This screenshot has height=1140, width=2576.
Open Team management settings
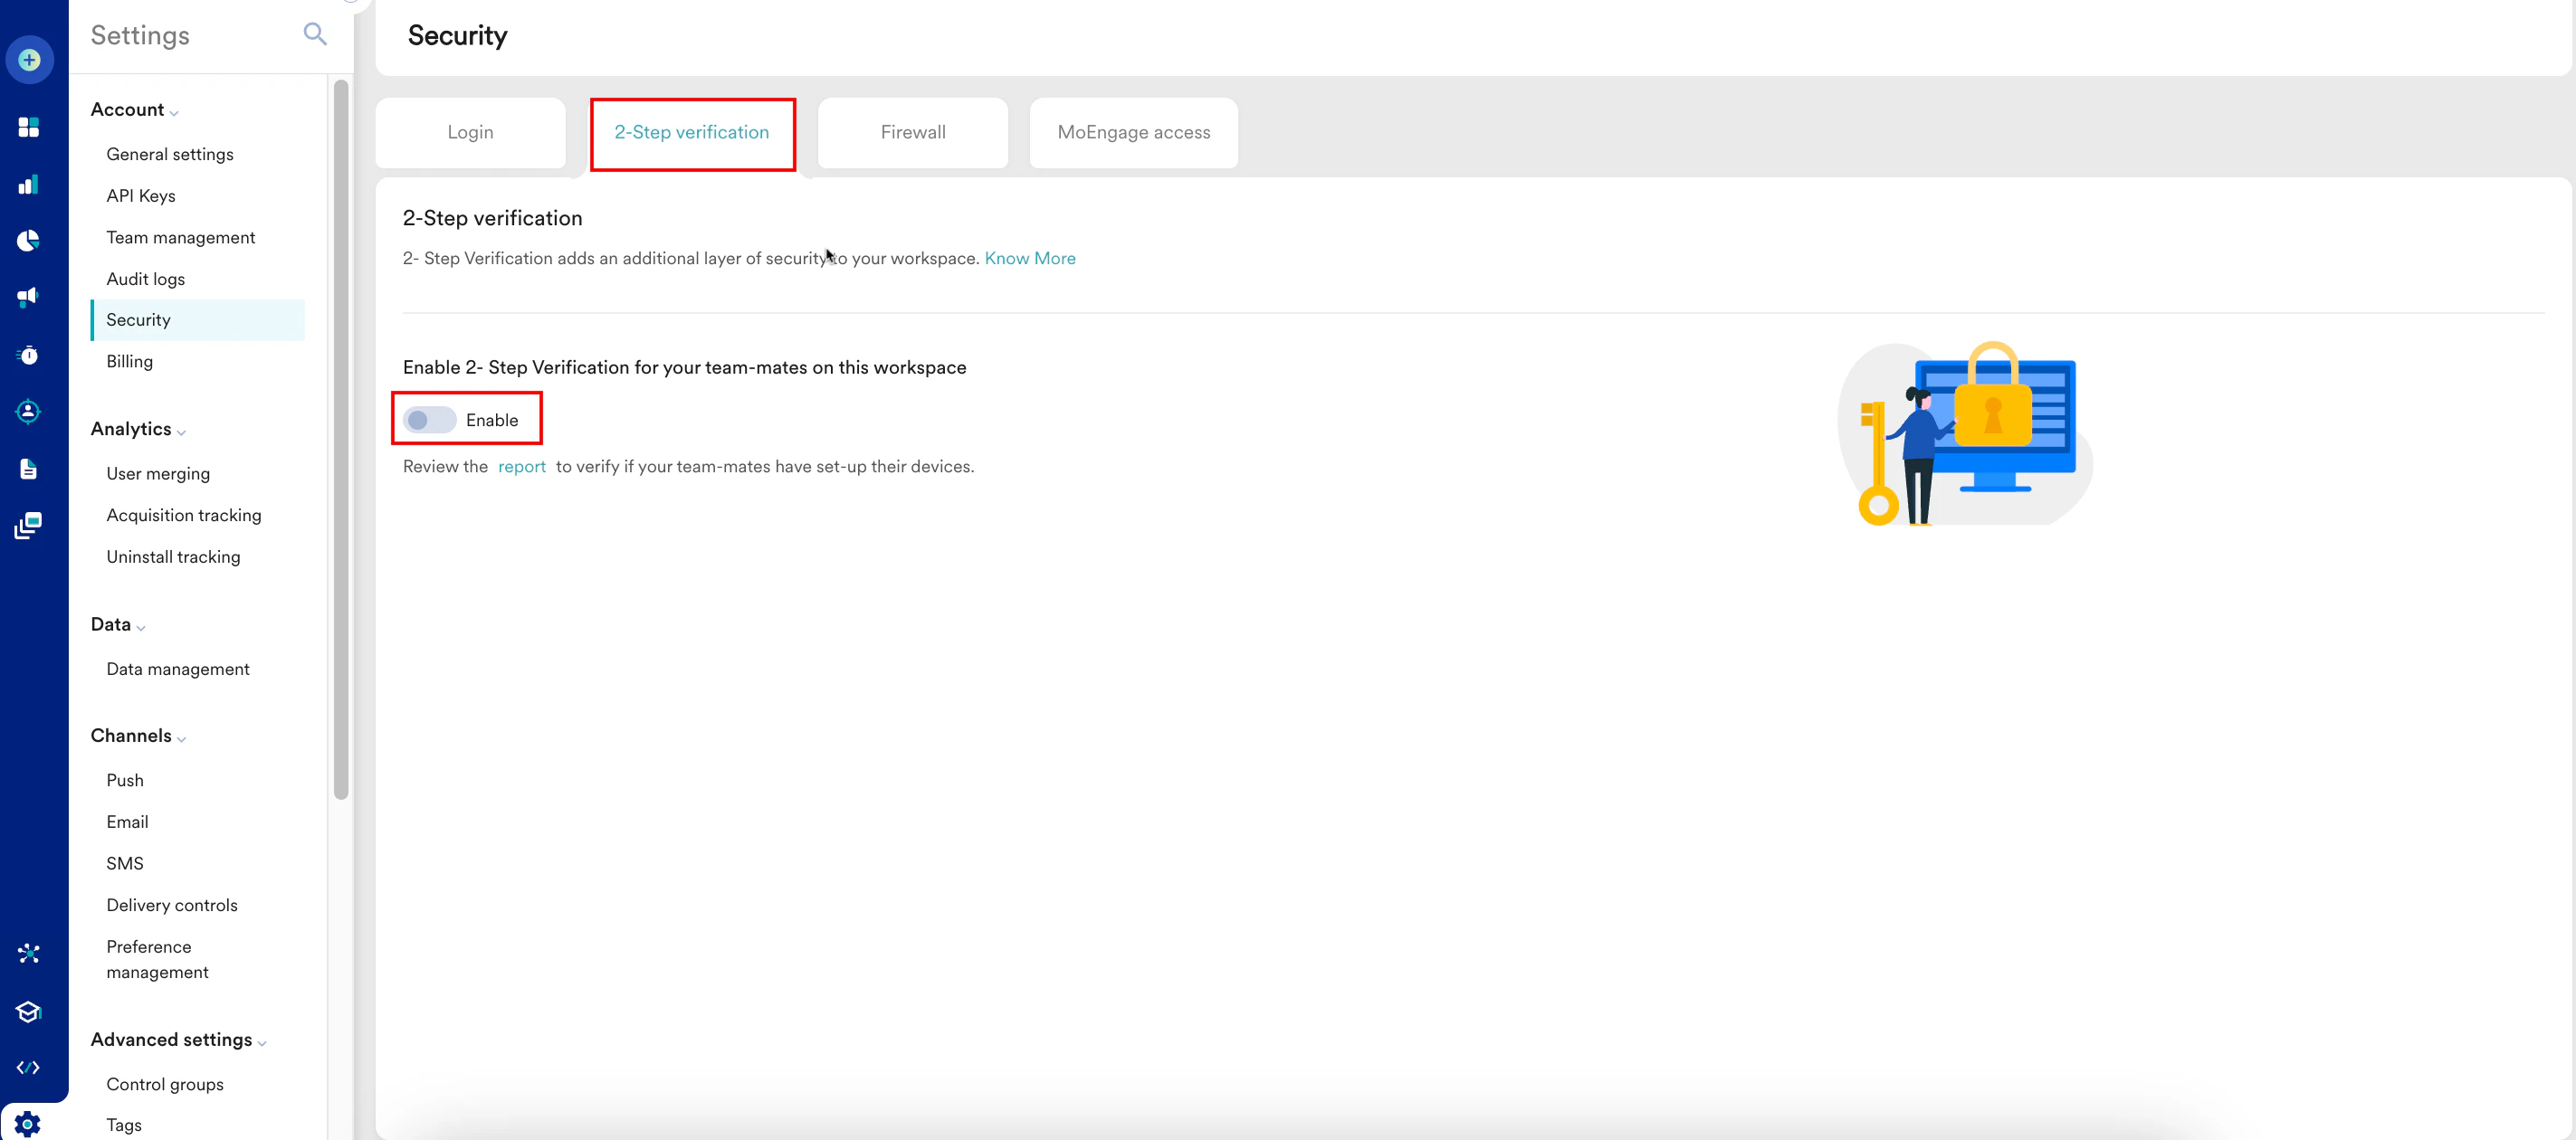181,237
